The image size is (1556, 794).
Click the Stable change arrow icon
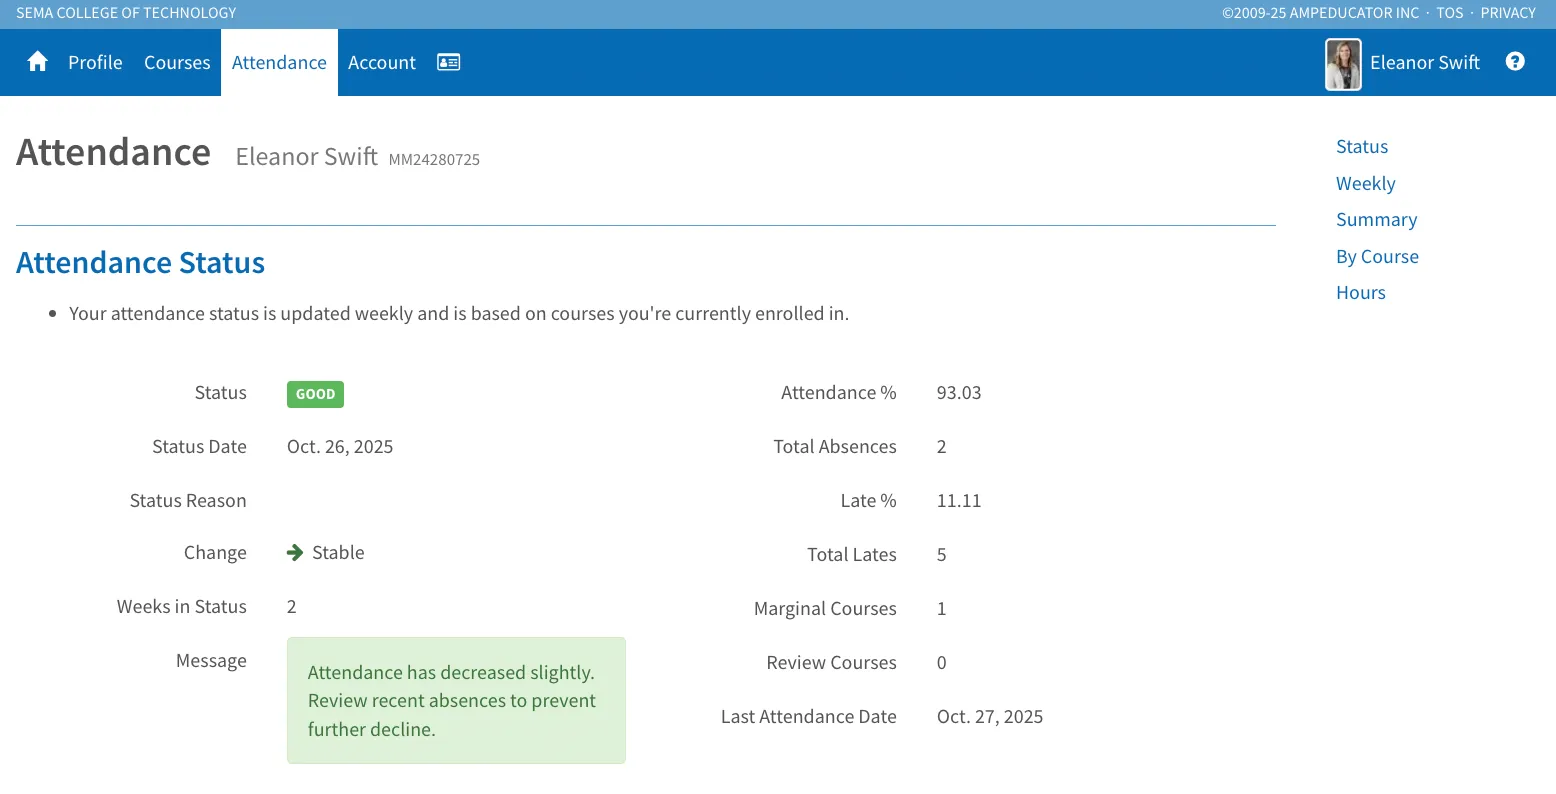point(295,553)
